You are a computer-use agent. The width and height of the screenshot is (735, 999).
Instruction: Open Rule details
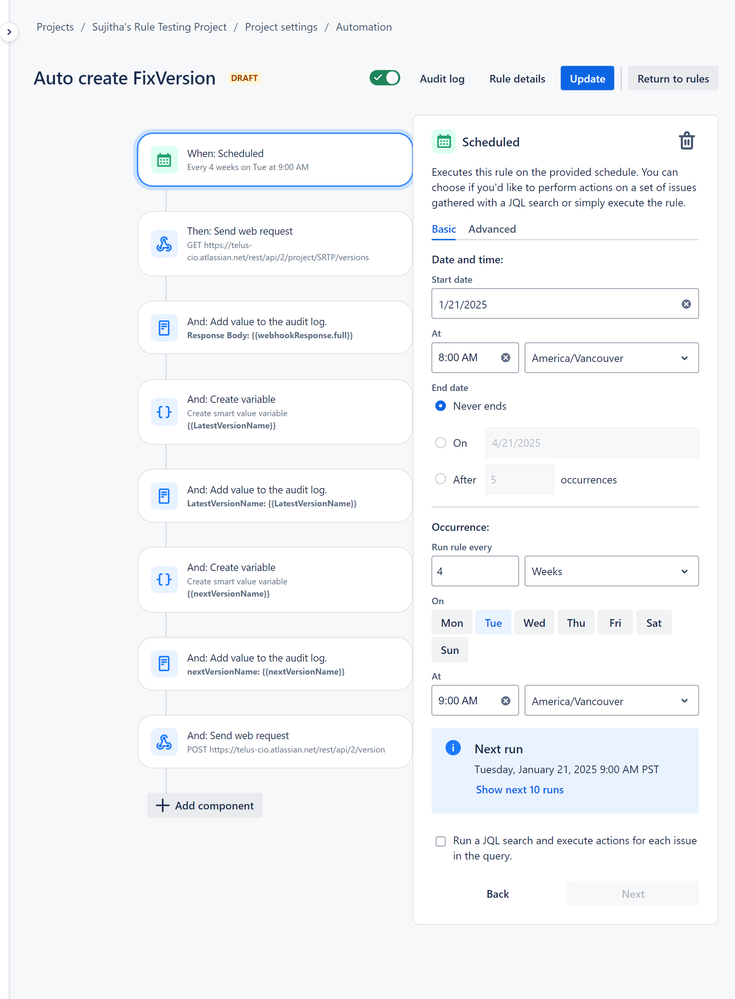pyautogui.click(x=517, y=78)
